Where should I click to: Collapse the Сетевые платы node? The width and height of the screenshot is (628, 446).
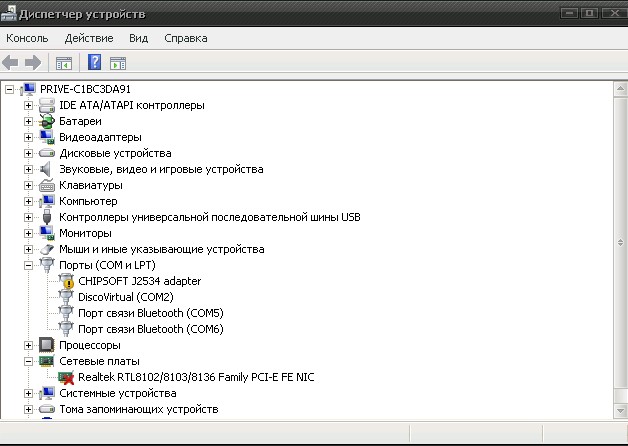point(29,361)
